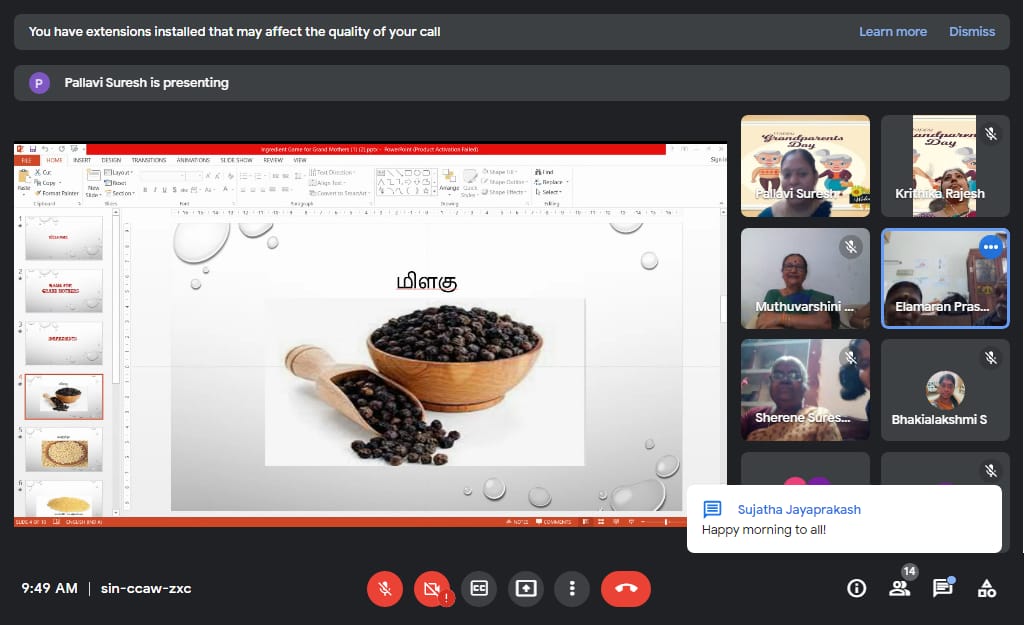Click Sujatha Jayaprakash's chat message notification
Image resolution: width=1024 pixels, height=625 pixels.
click(x=844, y=518)
